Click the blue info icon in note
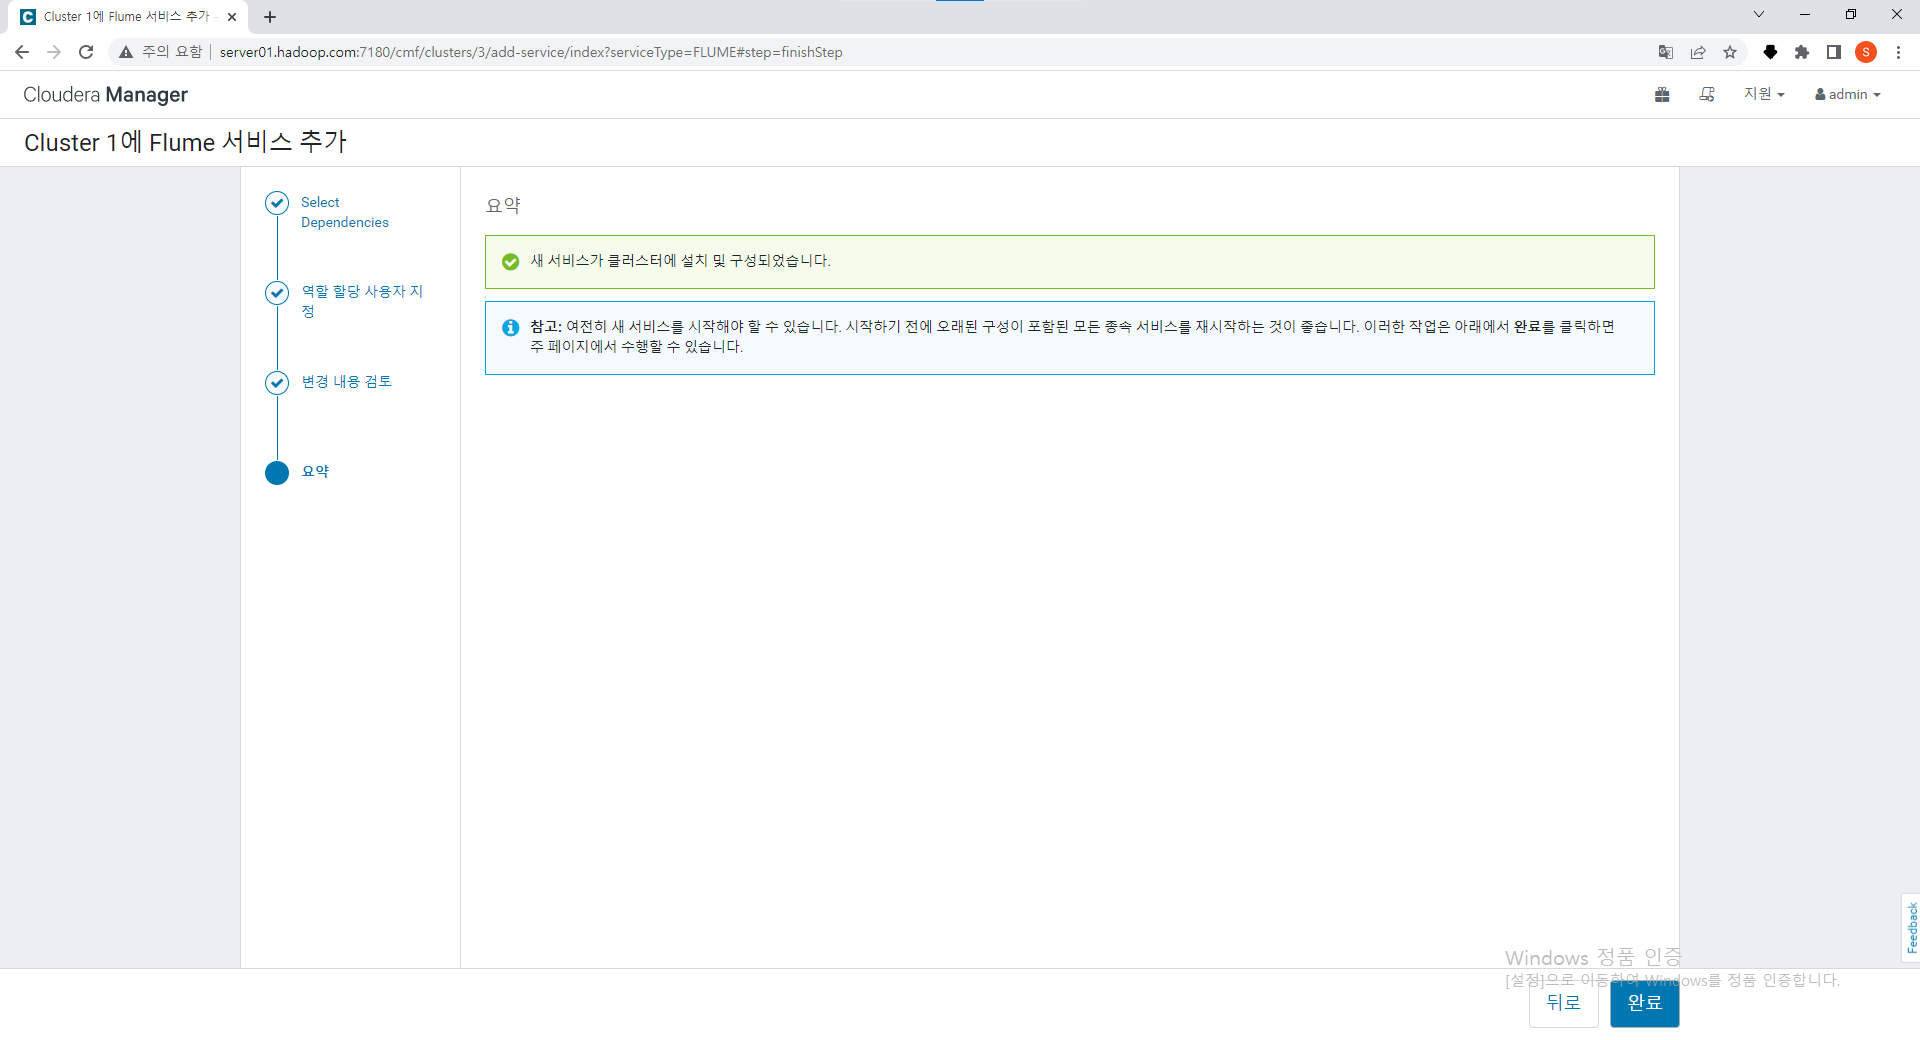1920x1040 pixels. [510, 327]
